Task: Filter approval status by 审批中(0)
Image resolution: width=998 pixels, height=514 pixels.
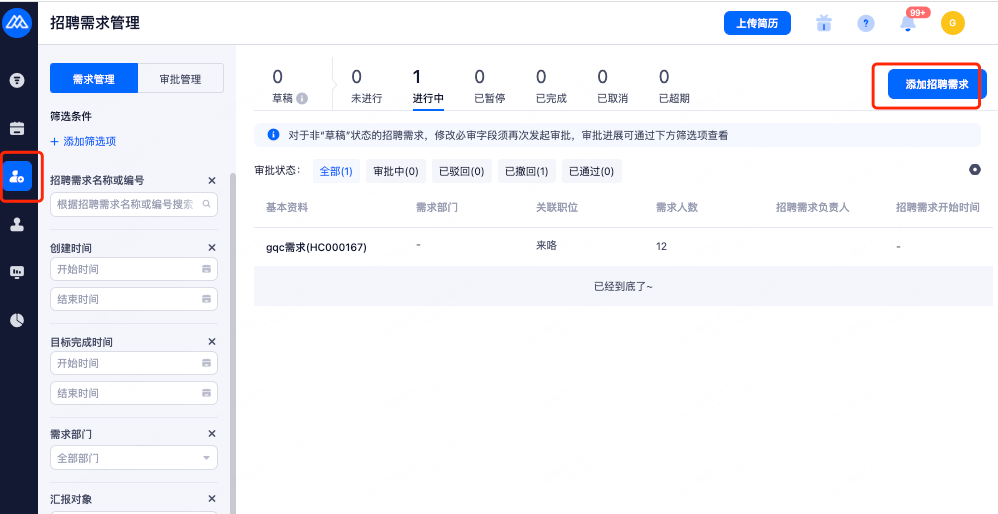Action: (396, 172)
